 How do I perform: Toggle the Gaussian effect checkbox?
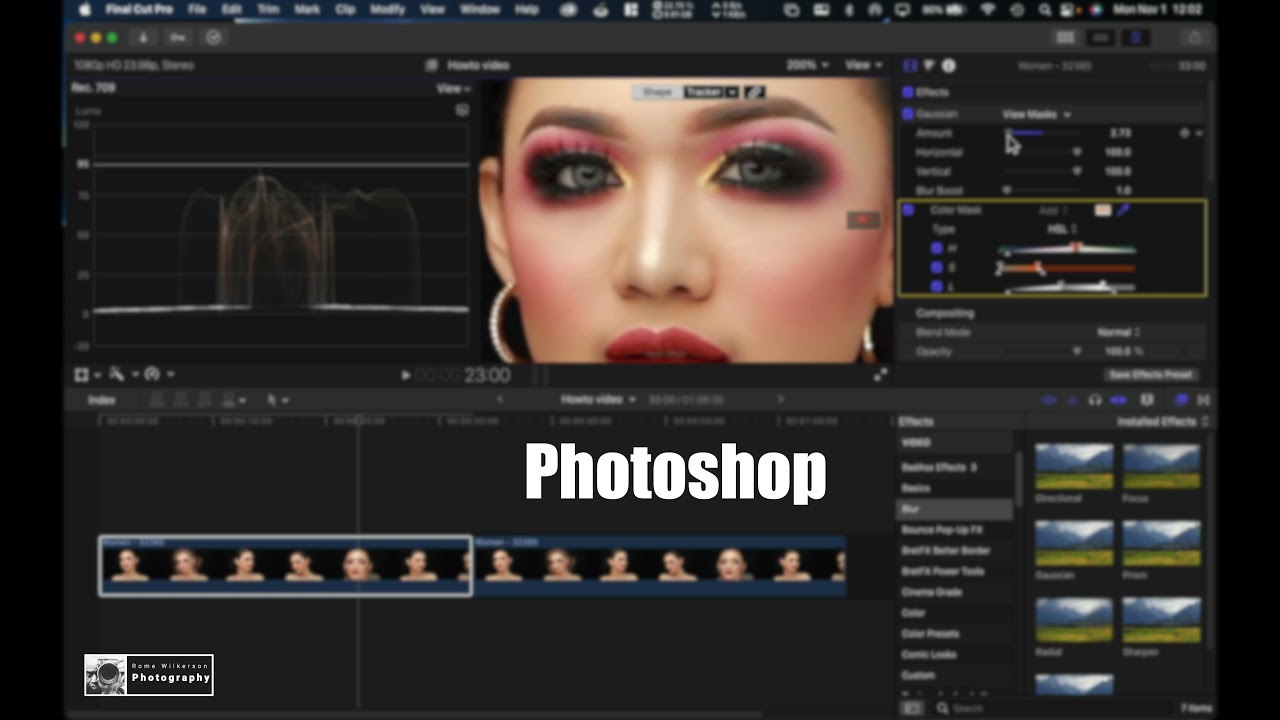click(x=908, y=114)
